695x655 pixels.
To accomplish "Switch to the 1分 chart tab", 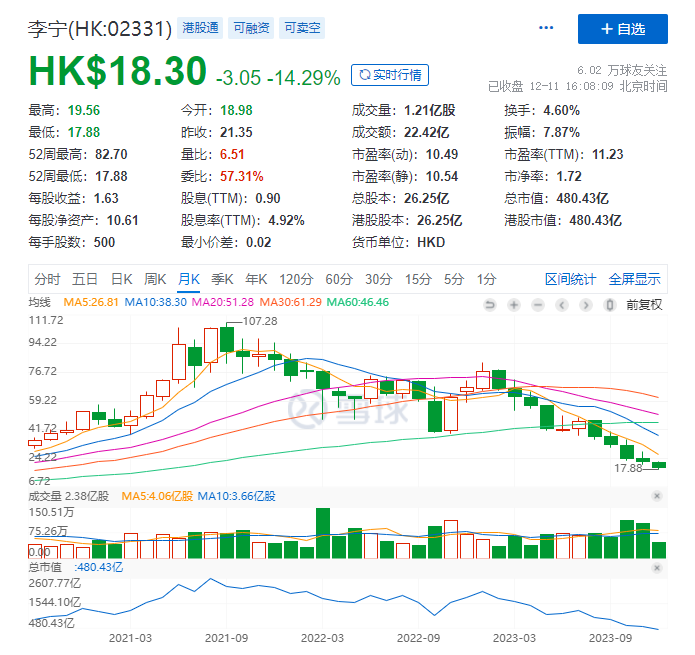I will (486, 279).
